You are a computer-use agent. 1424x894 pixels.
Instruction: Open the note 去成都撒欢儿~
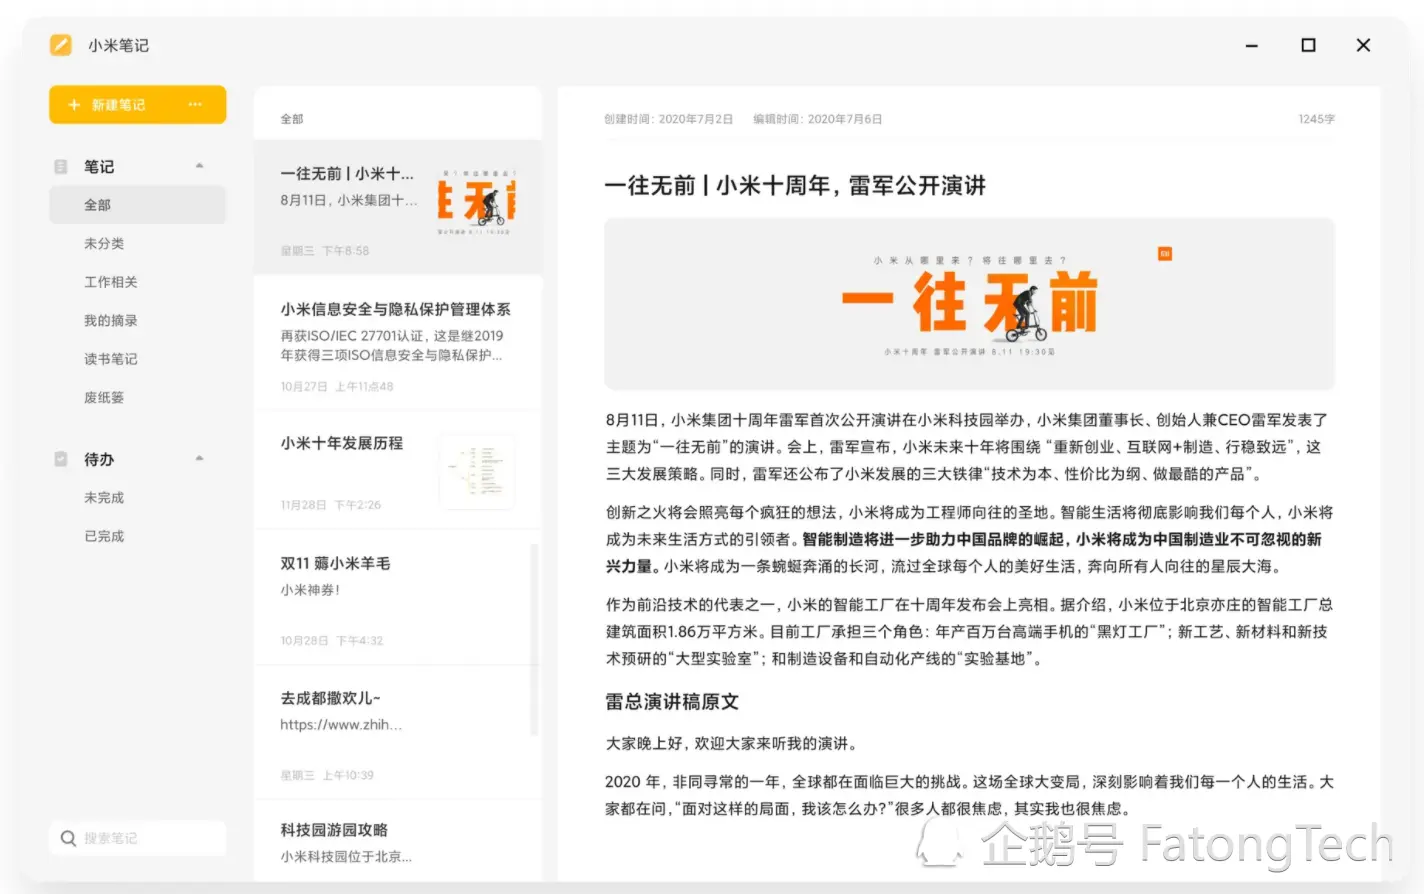click(398, 733)
